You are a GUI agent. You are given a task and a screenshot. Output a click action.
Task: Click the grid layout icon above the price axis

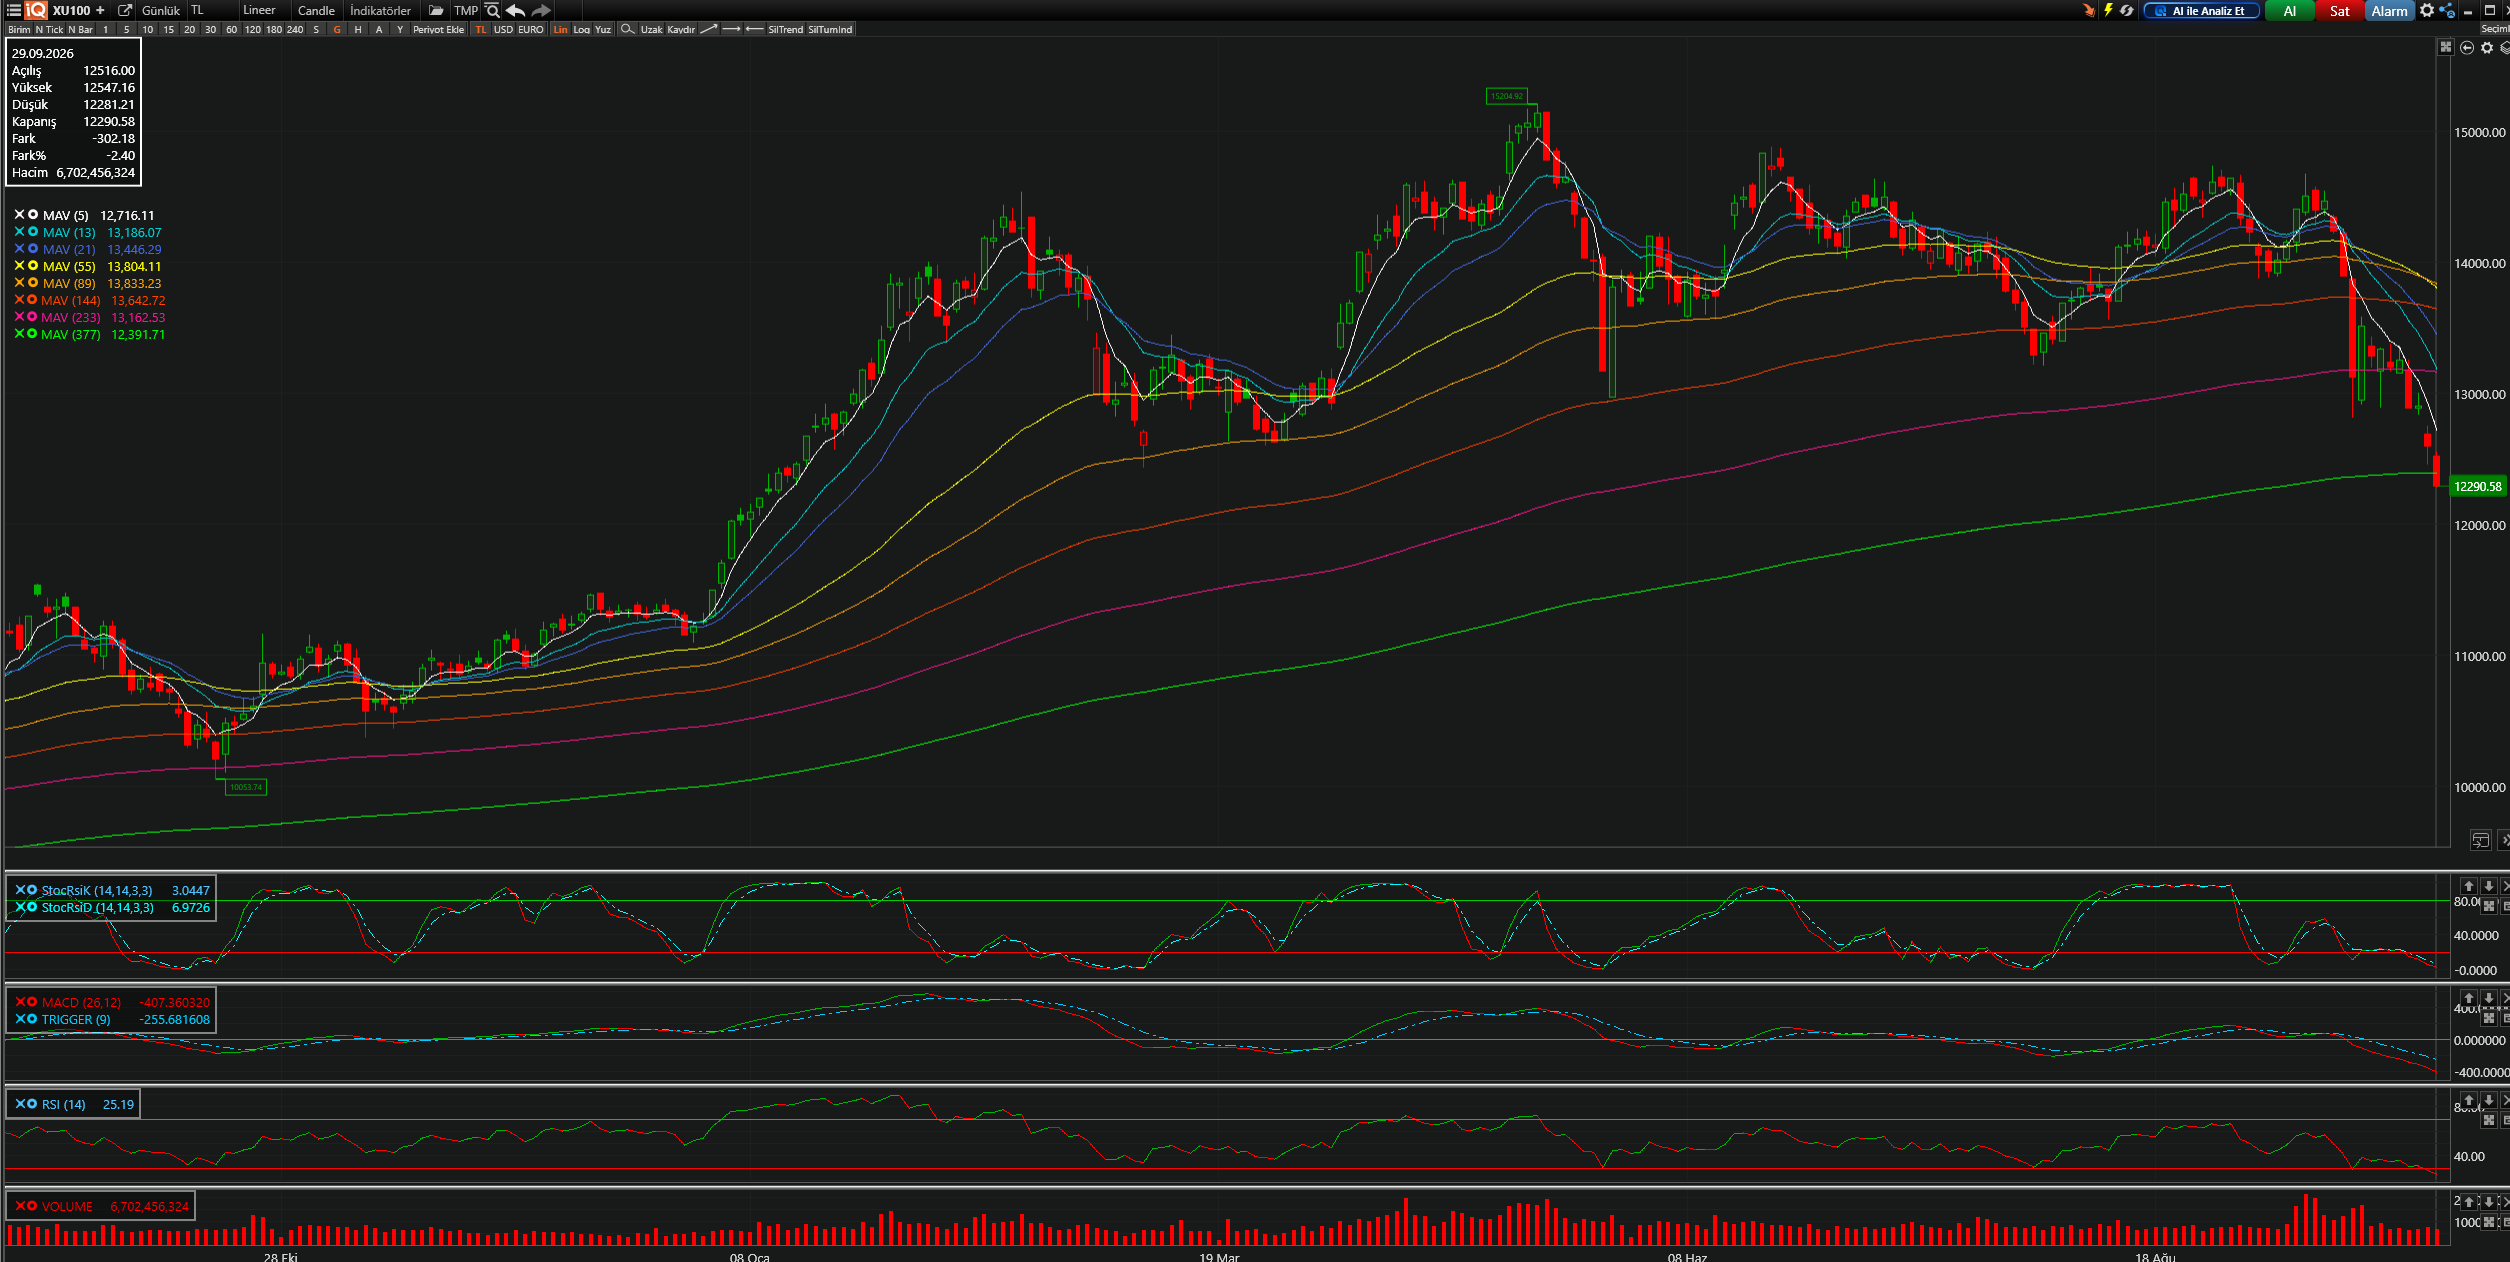[x=2446, y=47]
